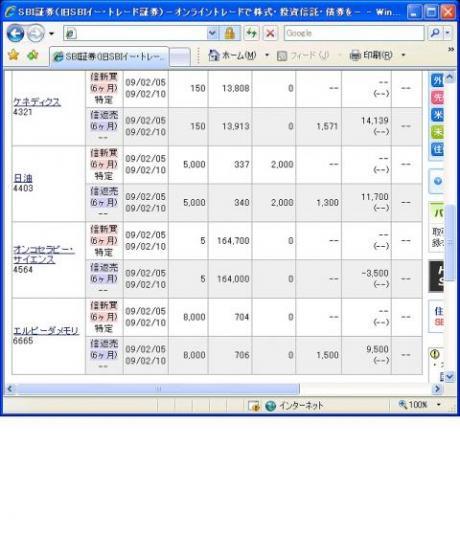Screen dimensions: 460x533
Task: Click the 6665 stock code text
Action: pyautogui.click(x=23, y=341)
